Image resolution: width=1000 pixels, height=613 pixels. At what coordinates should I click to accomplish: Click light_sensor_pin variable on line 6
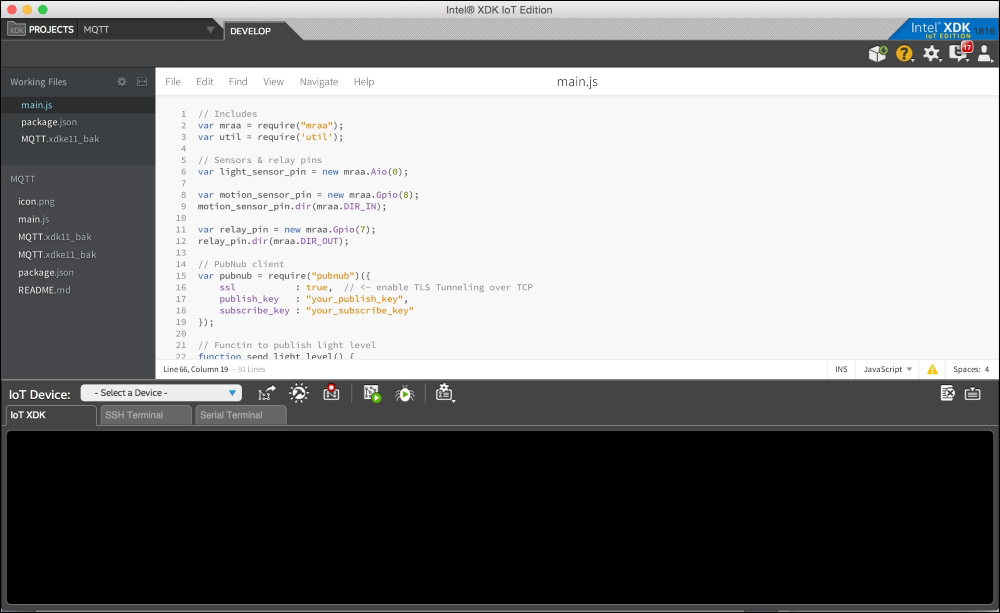(263, 172)
